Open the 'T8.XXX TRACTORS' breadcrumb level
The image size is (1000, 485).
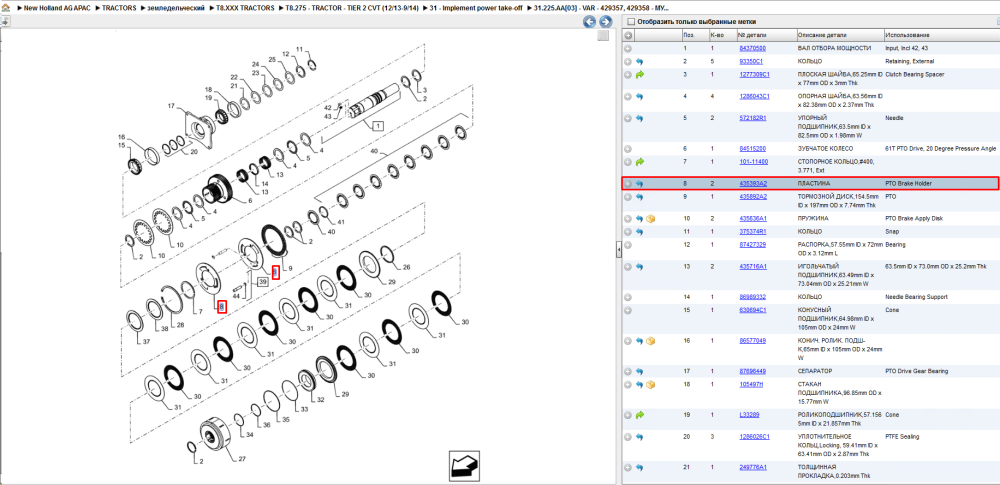(x=246, y=6)
